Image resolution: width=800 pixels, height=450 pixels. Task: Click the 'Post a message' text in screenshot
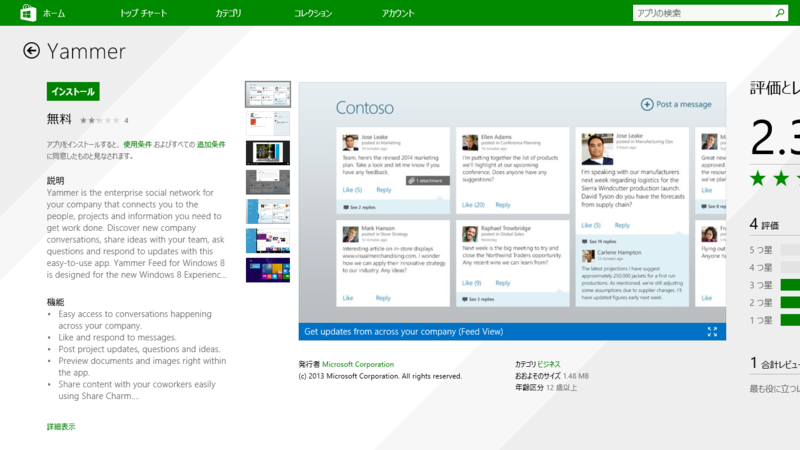[x=684, y=104]
